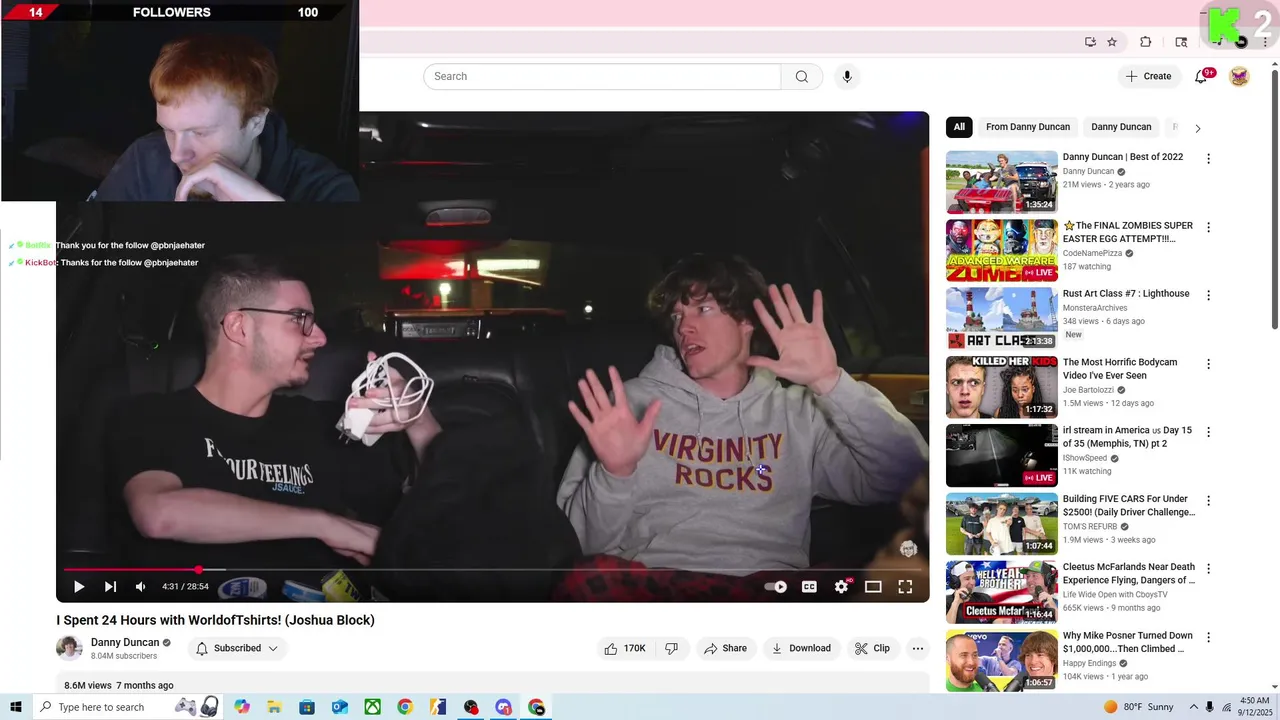Image resolution: width=1280 pixels, height=720 pixels.
Task: Open options for FINAL ZOMBIES video
Action: pyautogui.click(x=1208, y=227)
